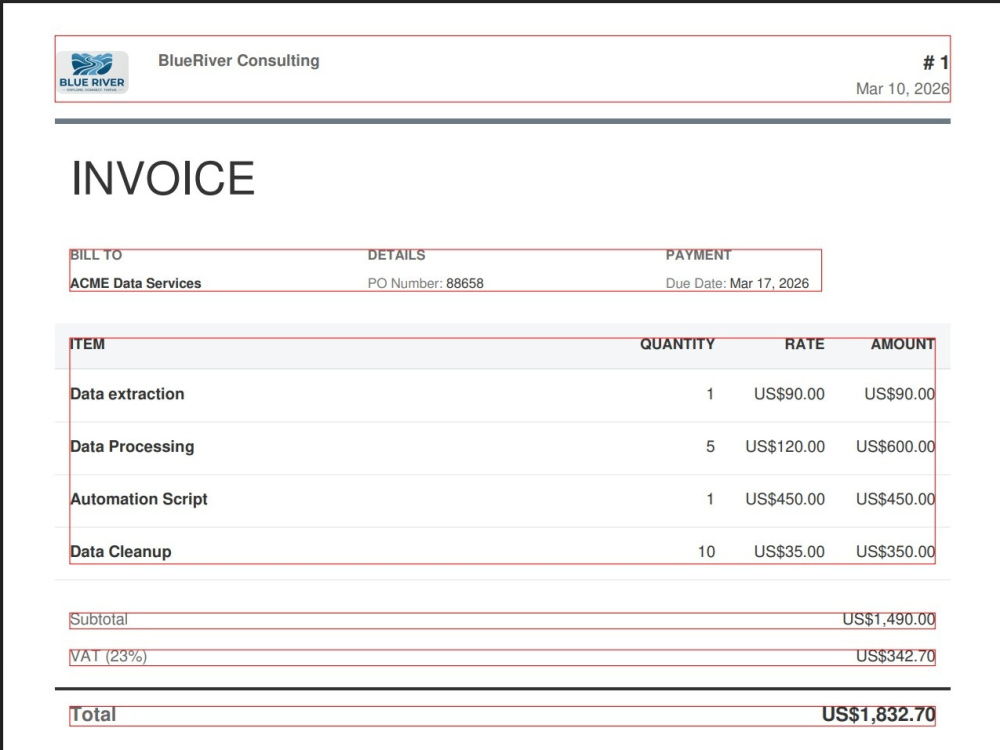Image resolution: width=1000 pixels, height=750 pixels.
Task: Click the QUANTITY column header
Action: click(x=677, y=344)
